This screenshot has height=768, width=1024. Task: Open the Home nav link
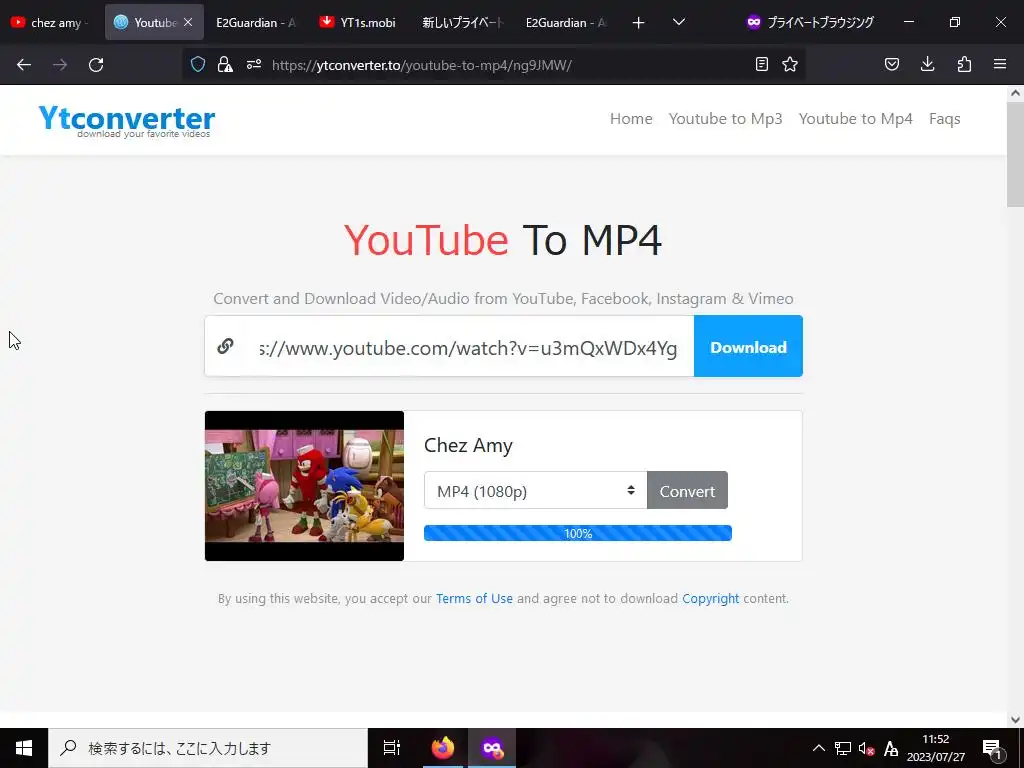coord(631,119)
